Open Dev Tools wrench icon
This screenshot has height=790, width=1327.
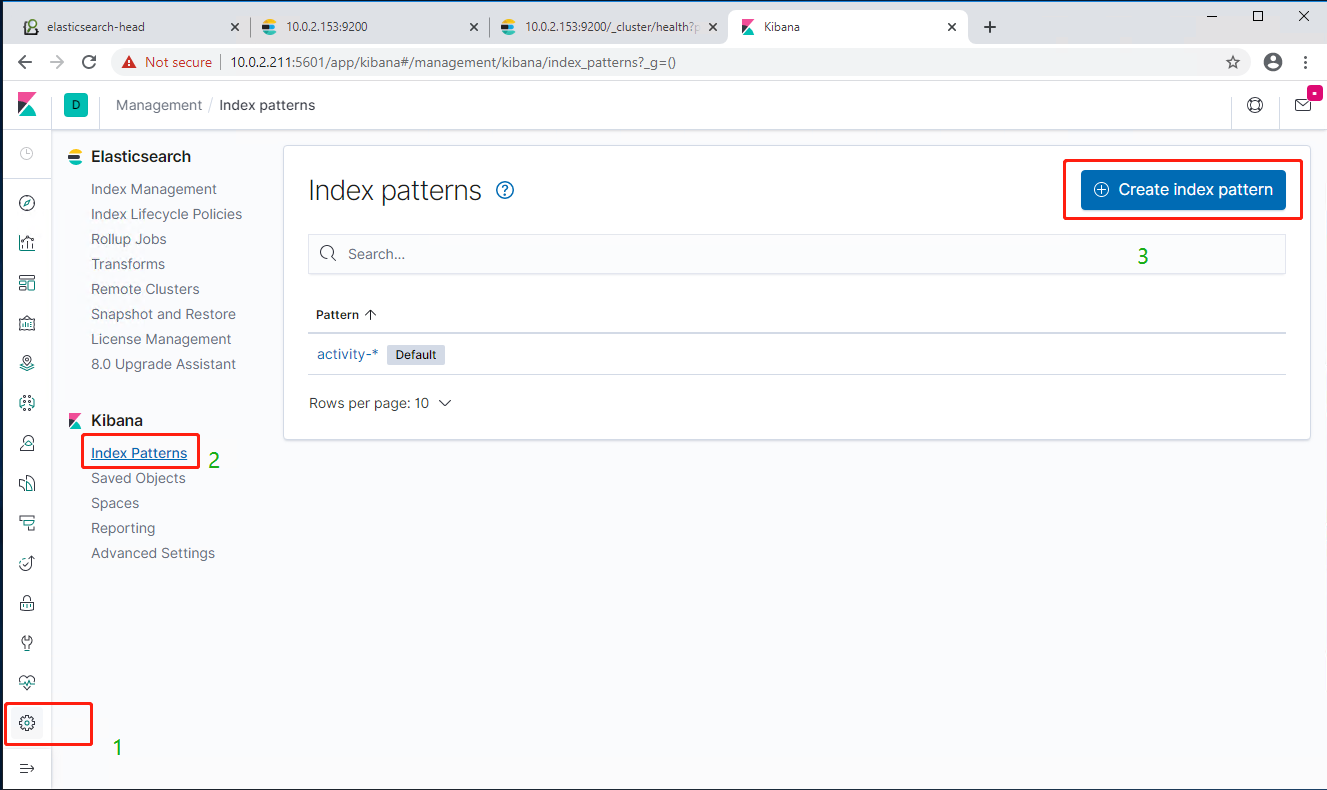point(27,643)
